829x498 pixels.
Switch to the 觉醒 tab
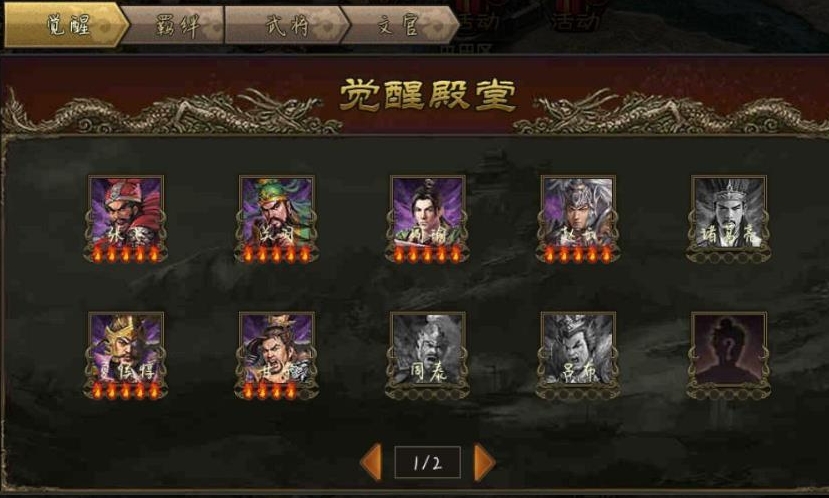tap(66, 25)
